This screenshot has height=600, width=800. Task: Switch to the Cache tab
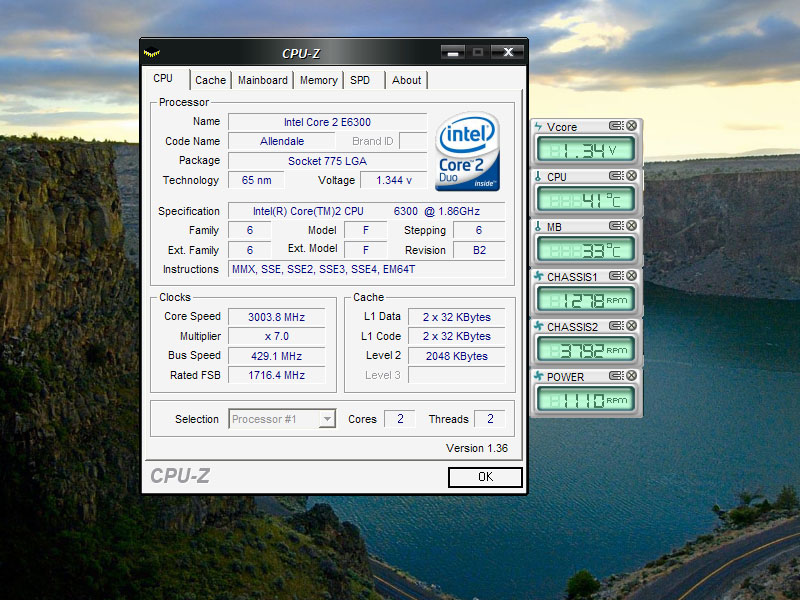pyautogui.click(x=210, y=80)
